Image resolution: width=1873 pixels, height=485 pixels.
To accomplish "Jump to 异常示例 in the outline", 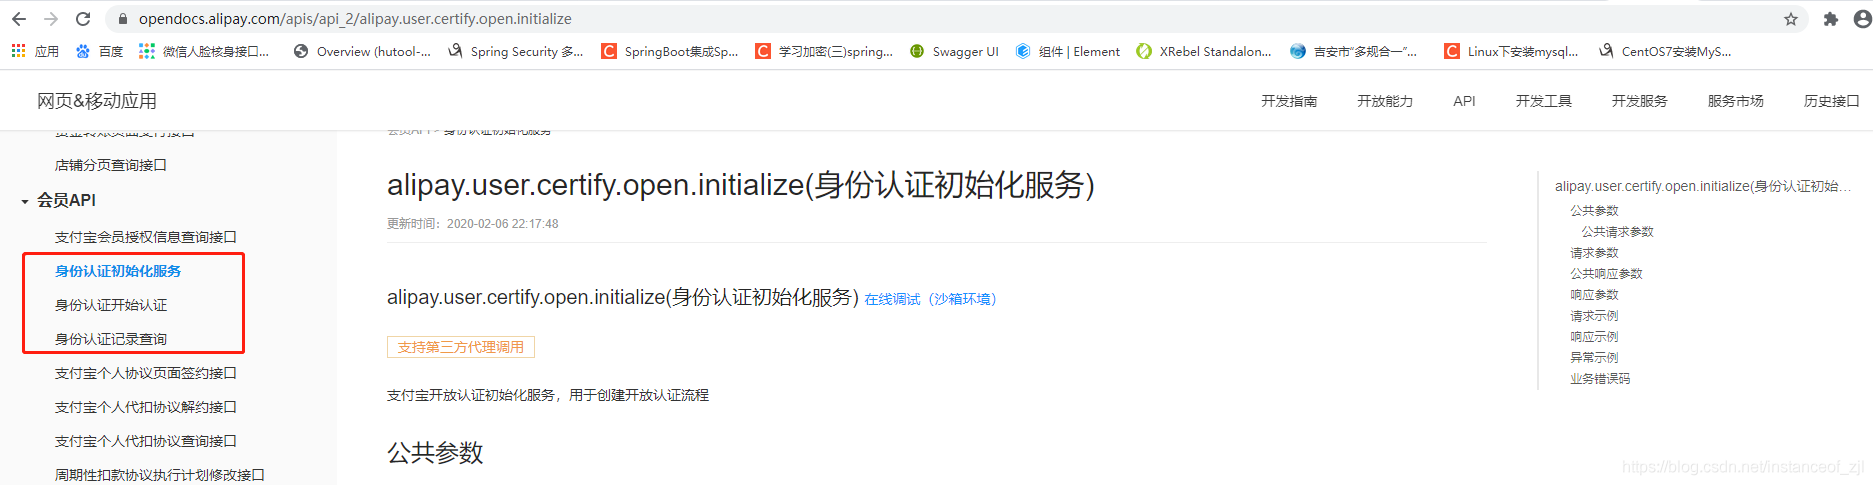I will point(1594,358).
